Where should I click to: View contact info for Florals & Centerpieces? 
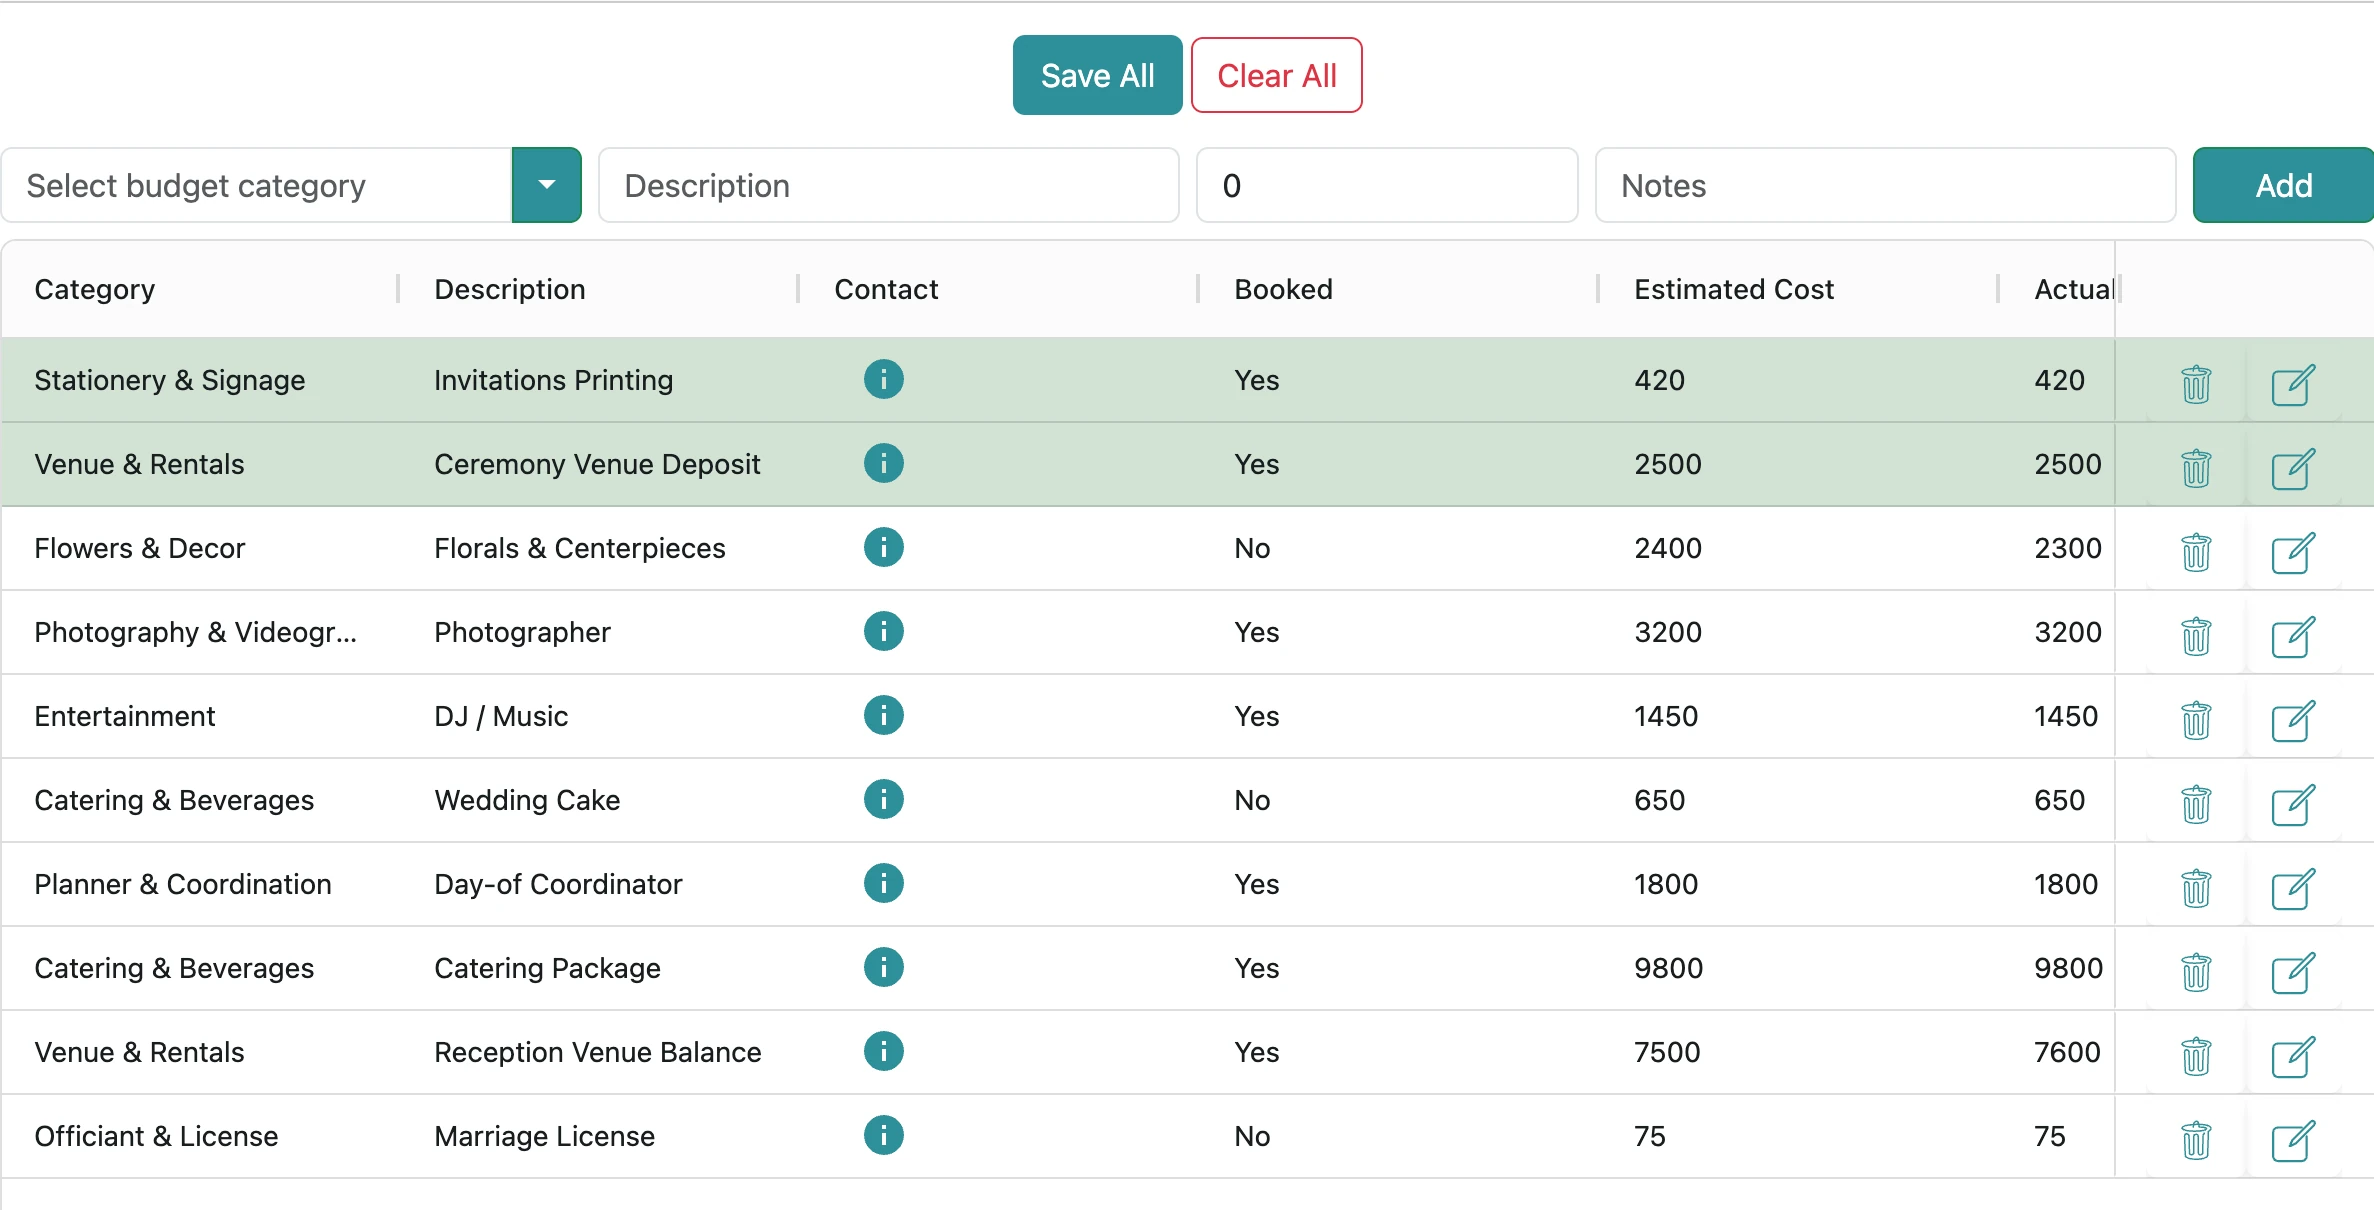tap(883, 547)
